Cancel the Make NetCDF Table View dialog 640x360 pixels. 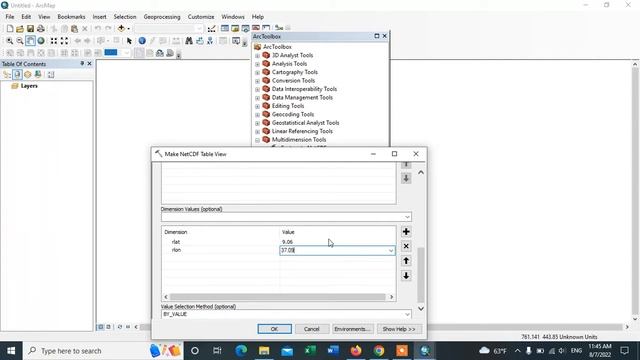[311, 329]
